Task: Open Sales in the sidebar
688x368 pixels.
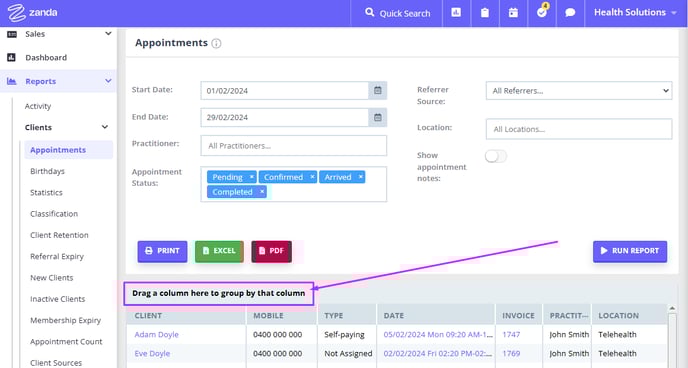Action: (35, 34)
